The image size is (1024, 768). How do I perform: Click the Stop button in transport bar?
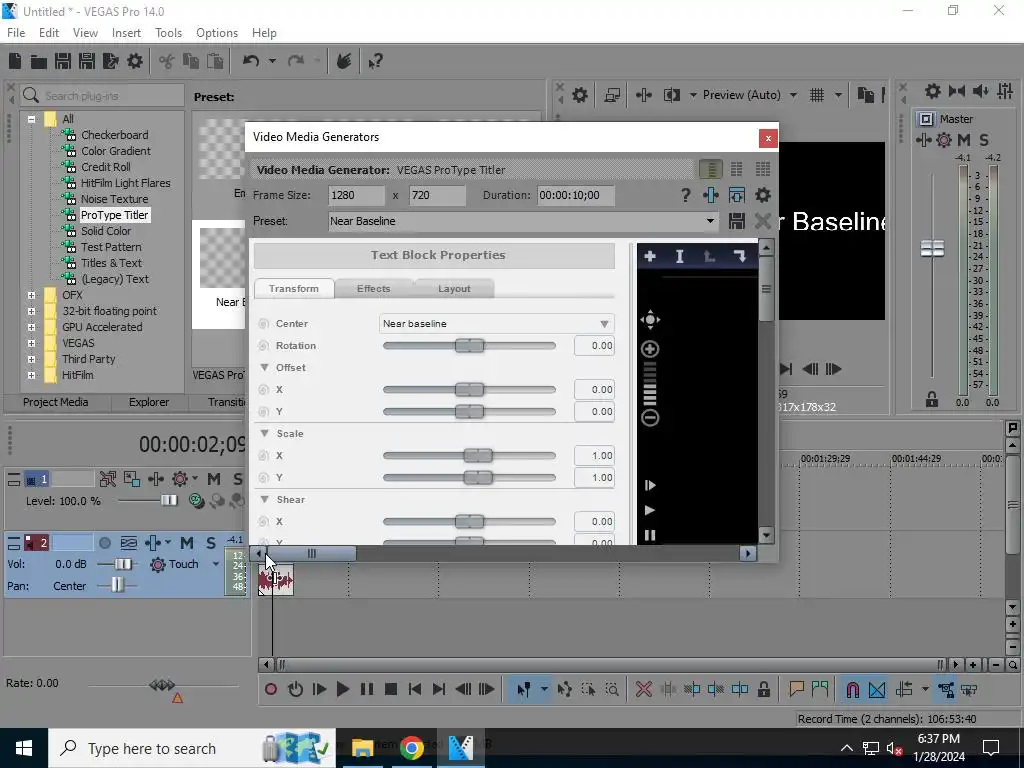(391, 689)
